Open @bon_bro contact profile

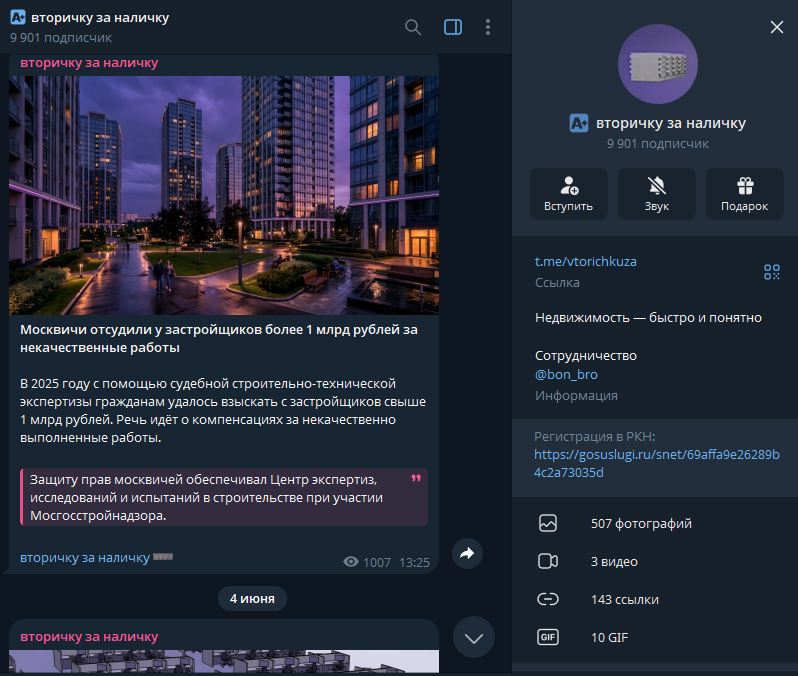566,375
